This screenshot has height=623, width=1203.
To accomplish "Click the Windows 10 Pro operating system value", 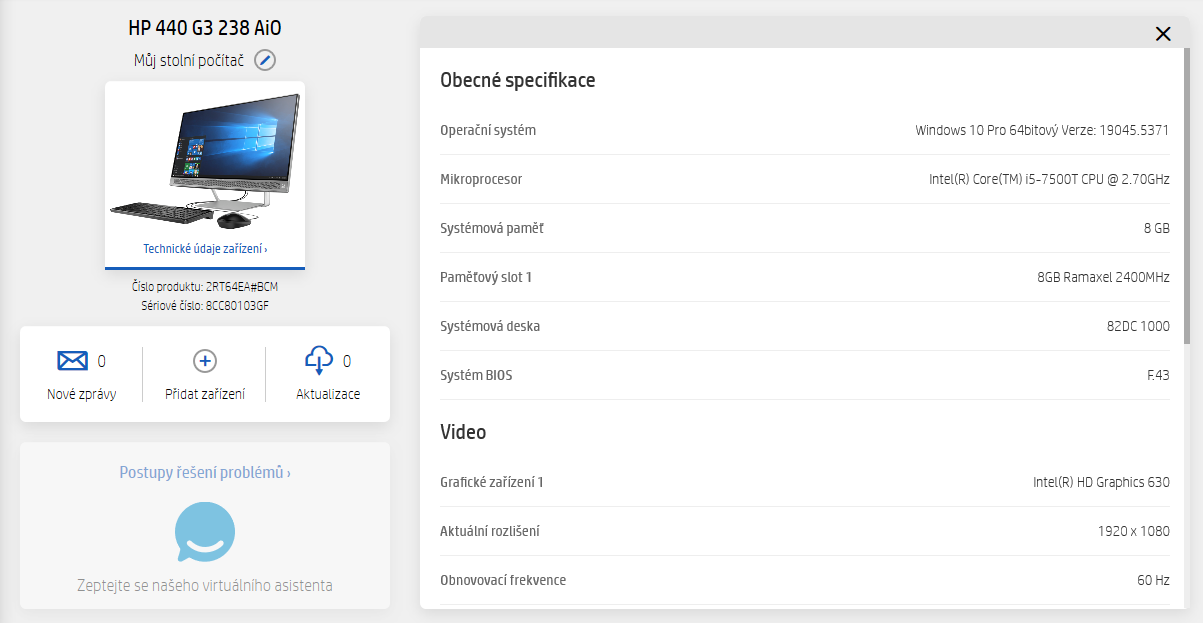I will (x=1042, y=130).
